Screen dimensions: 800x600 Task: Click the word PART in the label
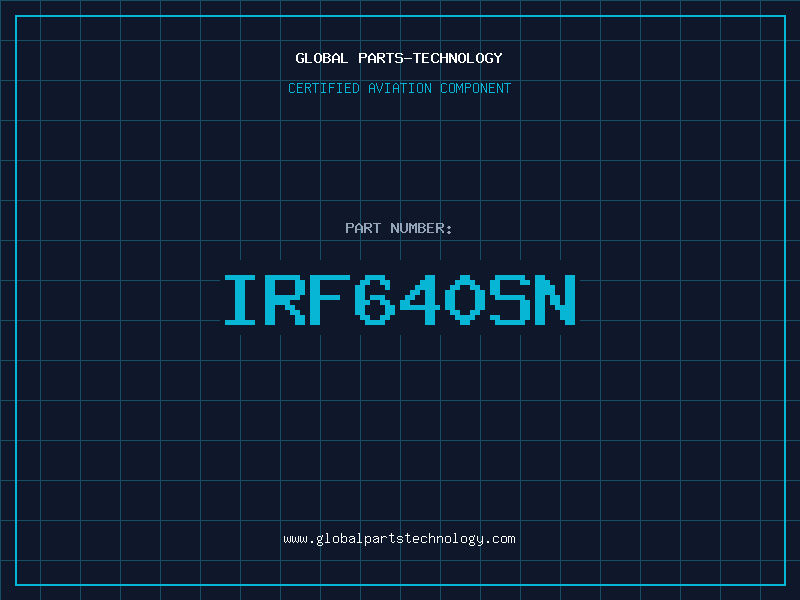point(363,228)
